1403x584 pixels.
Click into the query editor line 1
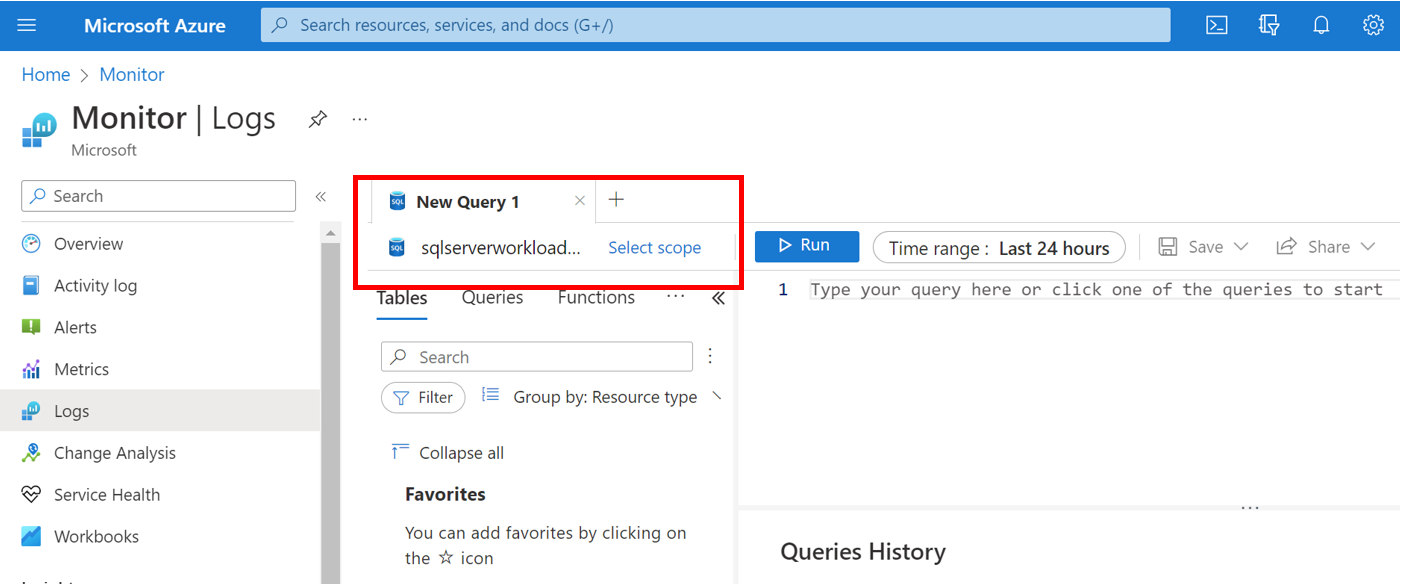click(x=1096, y=290)
